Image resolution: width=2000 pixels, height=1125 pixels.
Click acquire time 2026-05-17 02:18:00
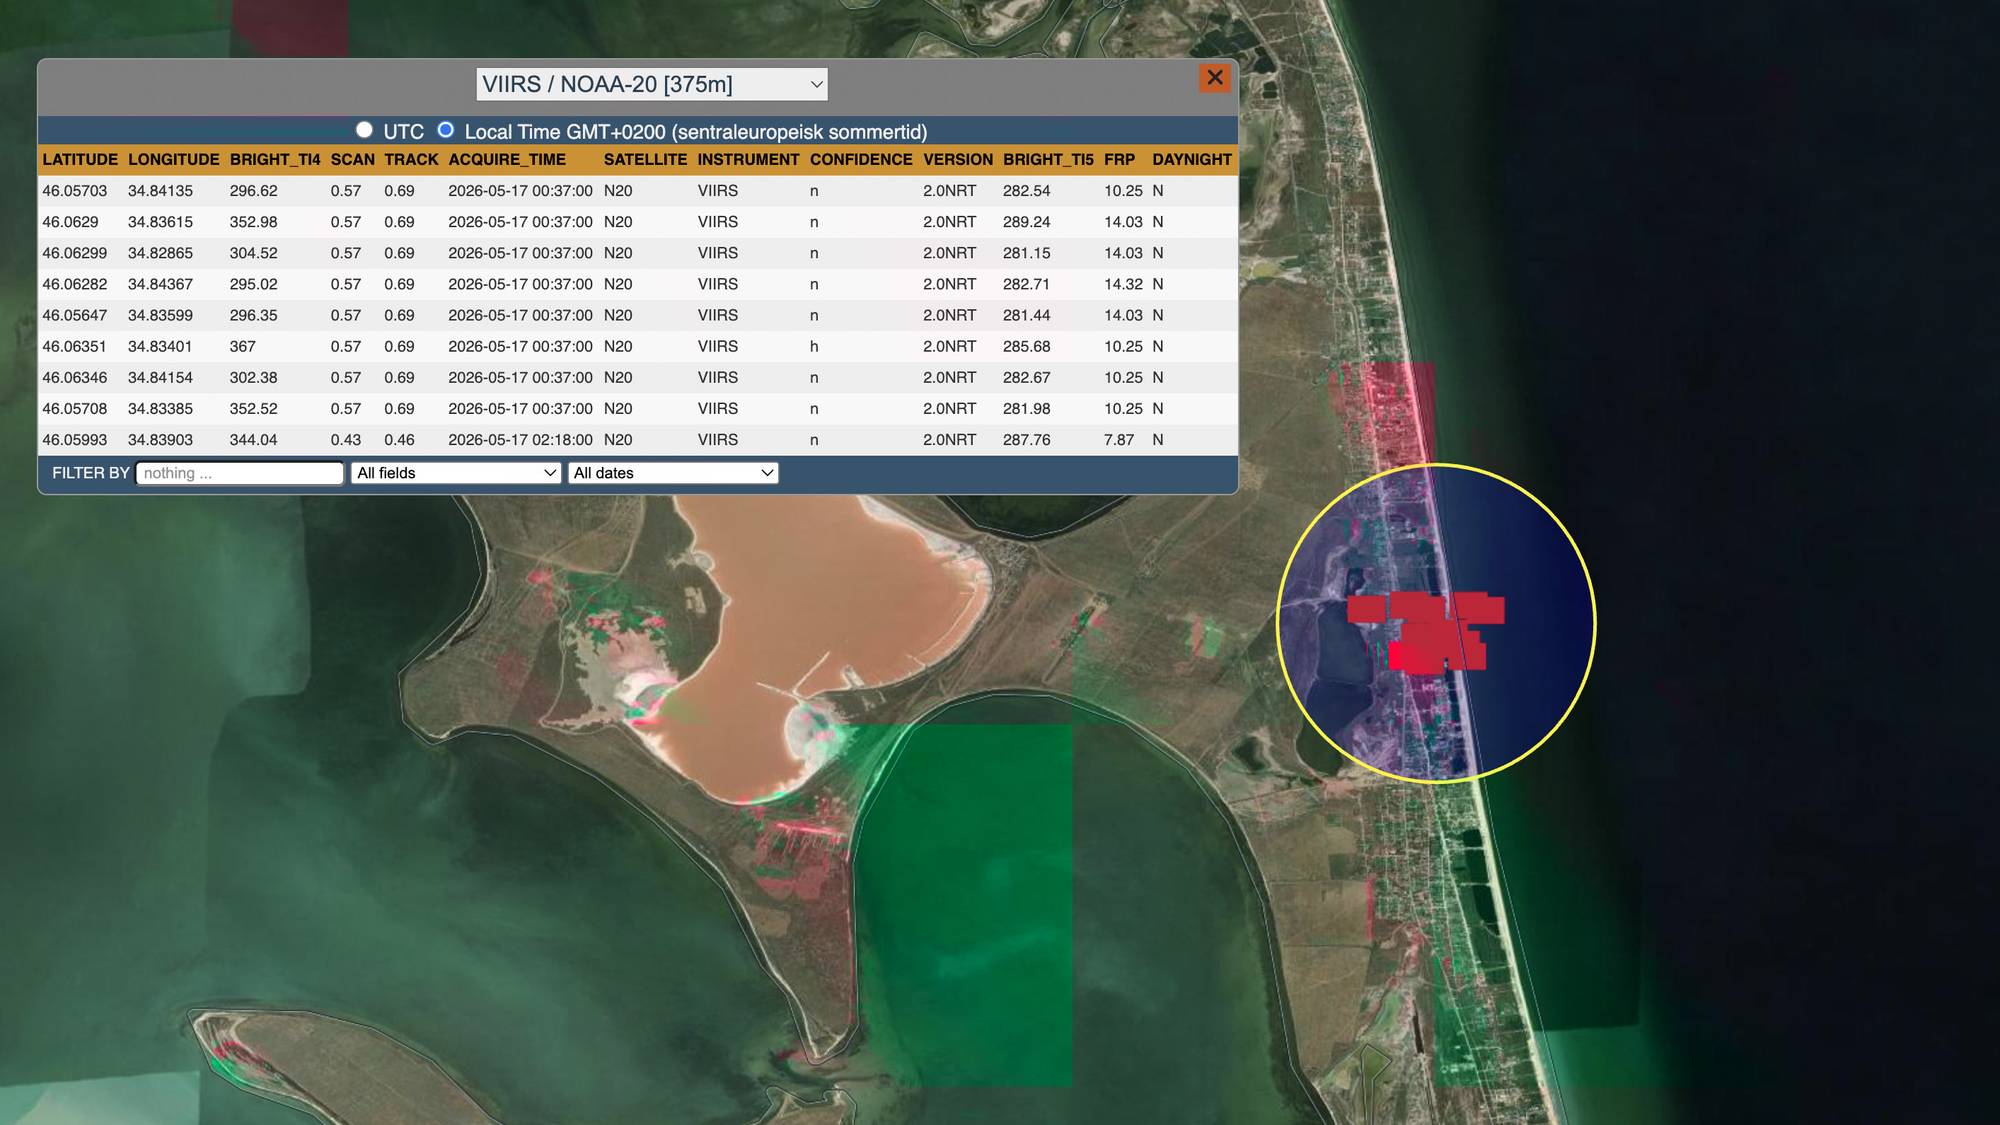point(520,439)
